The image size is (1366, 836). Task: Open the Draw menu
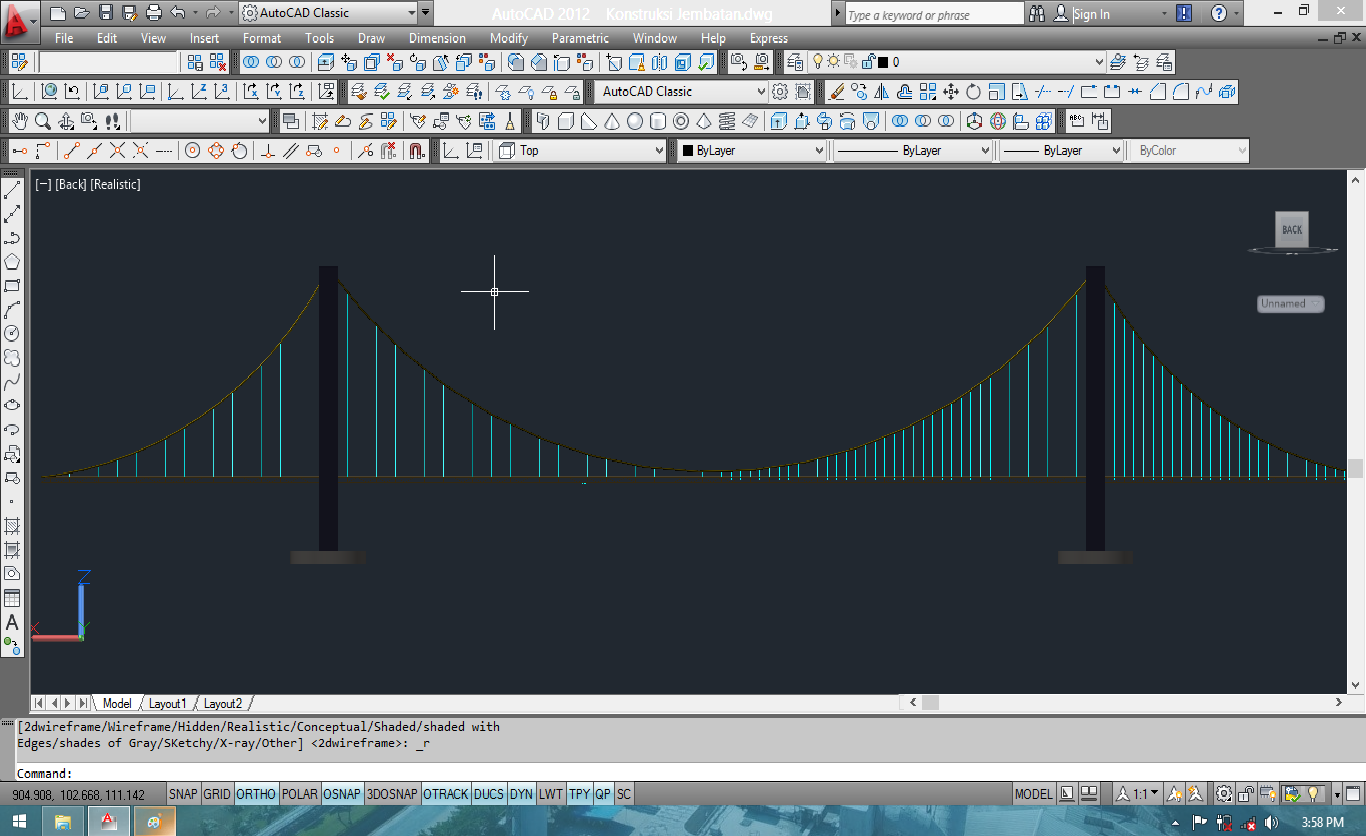pos(371,38)
